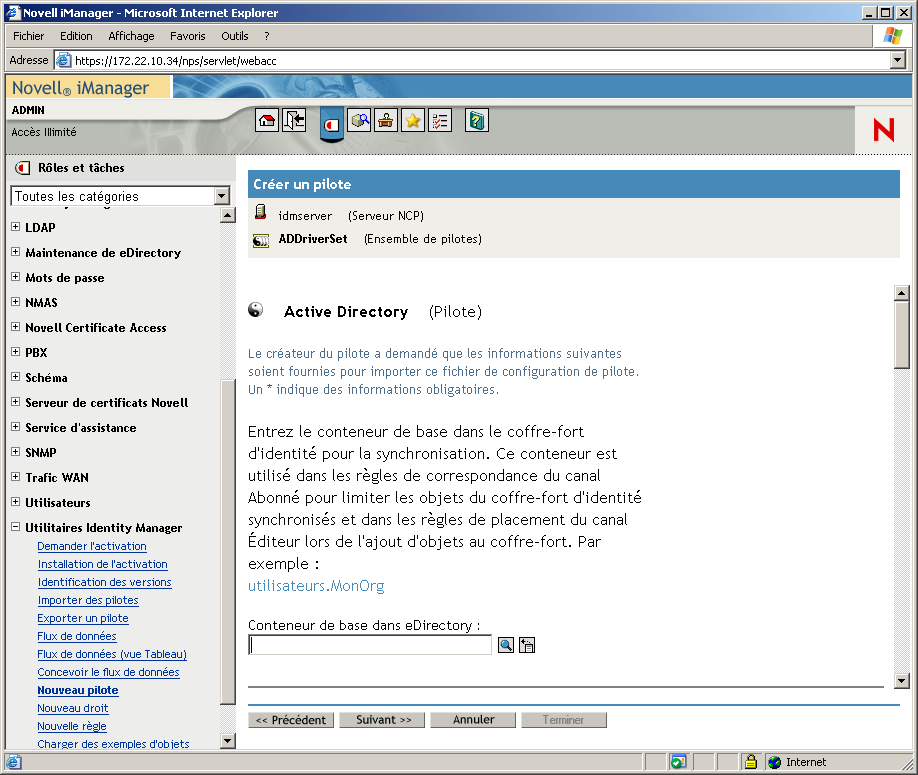Screen dimensions: 918x775
Task: Collapse the 'Utilitaires Identity Manager' category
Action: coord(15,527)
